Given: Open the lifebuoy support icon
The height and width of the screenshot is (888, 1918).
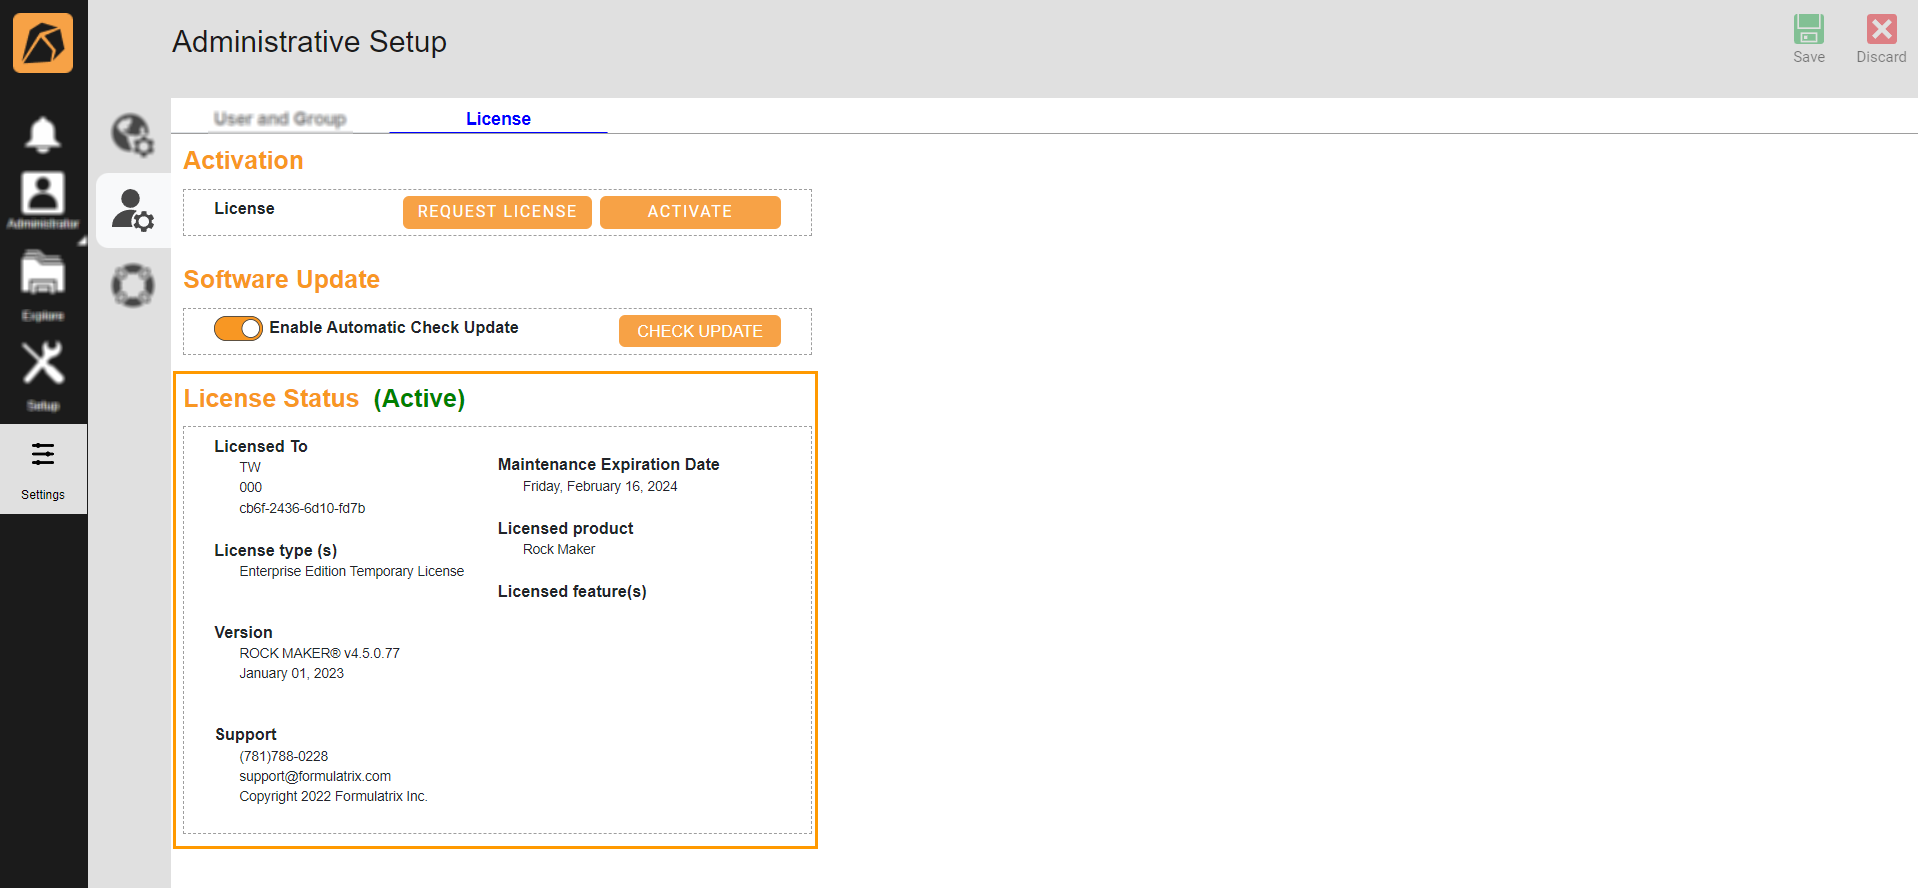Looking at the screenshot, I should point(133,285).
